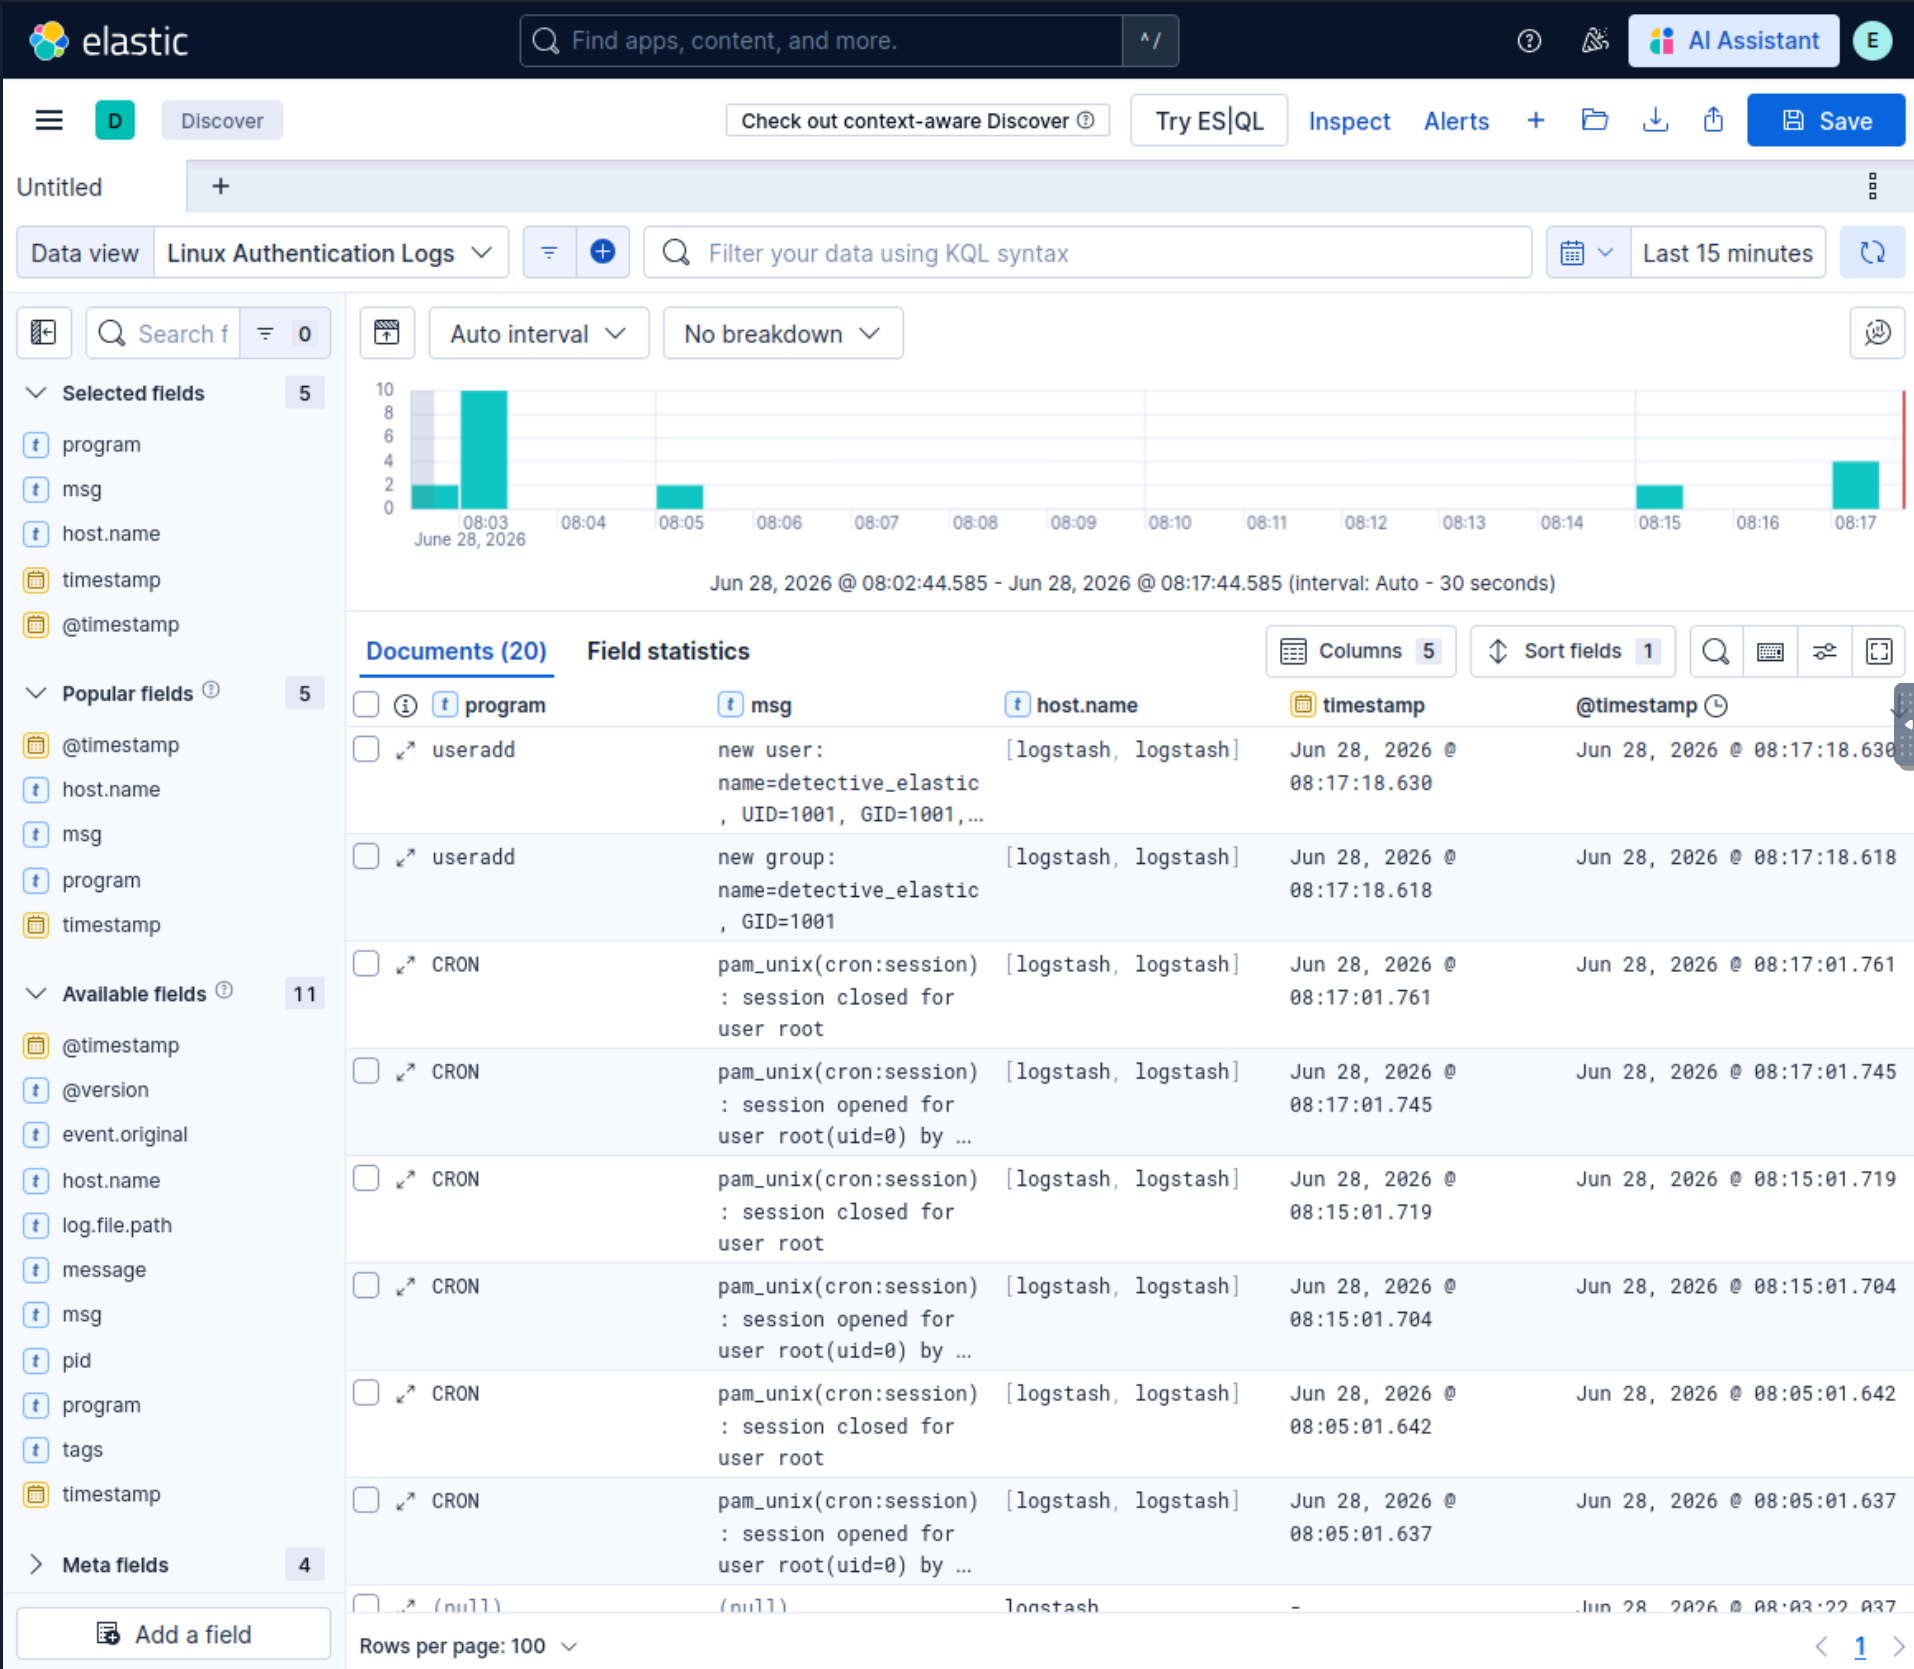Switch to Field statistics tab

point(668,651)
